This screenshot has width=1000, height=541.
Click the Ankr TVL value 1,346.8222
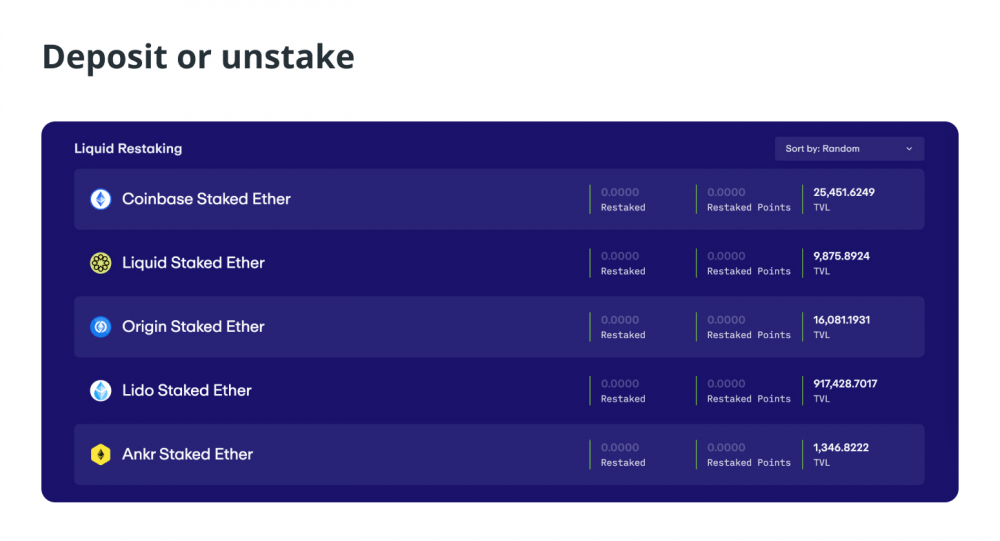pos(841,447)
